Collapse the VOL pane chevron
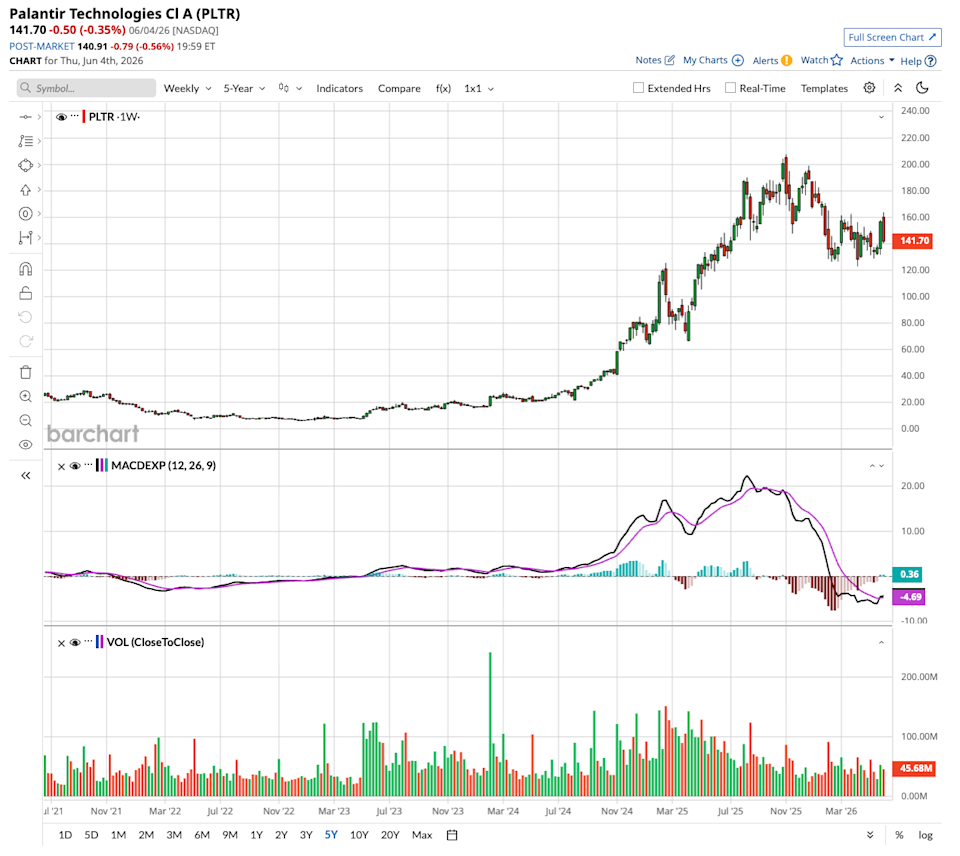Image resolution: width=960 pixels, height=856 pixels. click(x=882, y=642)
